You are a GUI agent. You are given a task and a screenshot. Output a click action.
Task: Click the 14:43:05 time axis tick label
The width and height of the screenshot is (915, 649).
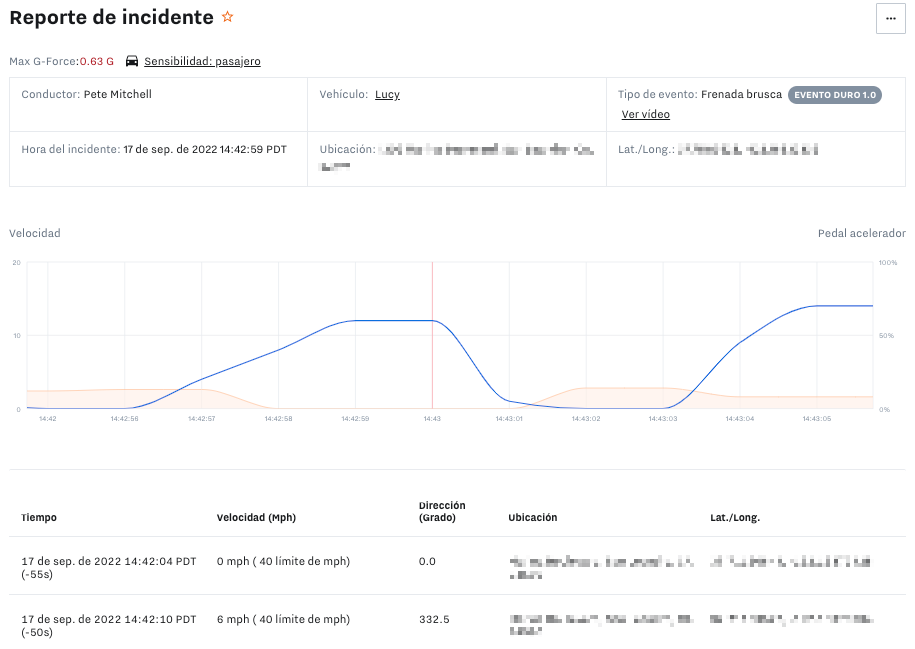coord(817,418)
